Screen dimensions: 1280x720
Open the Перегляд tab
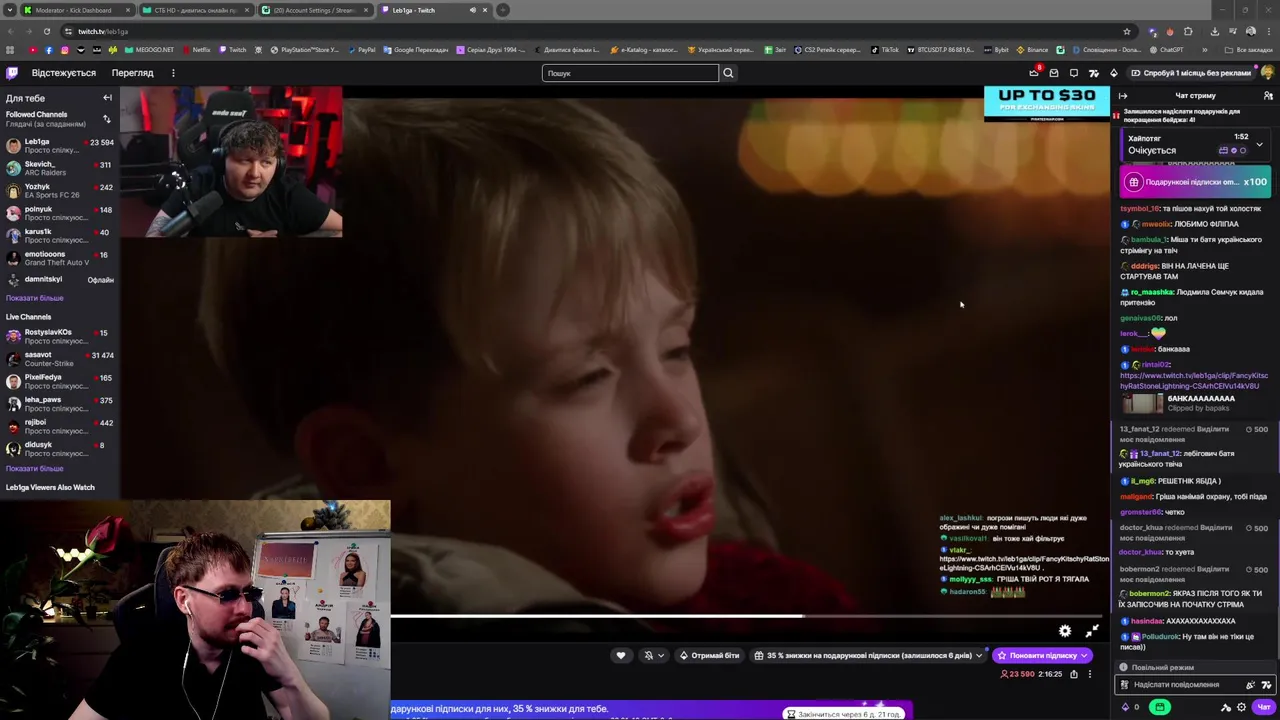132,73
